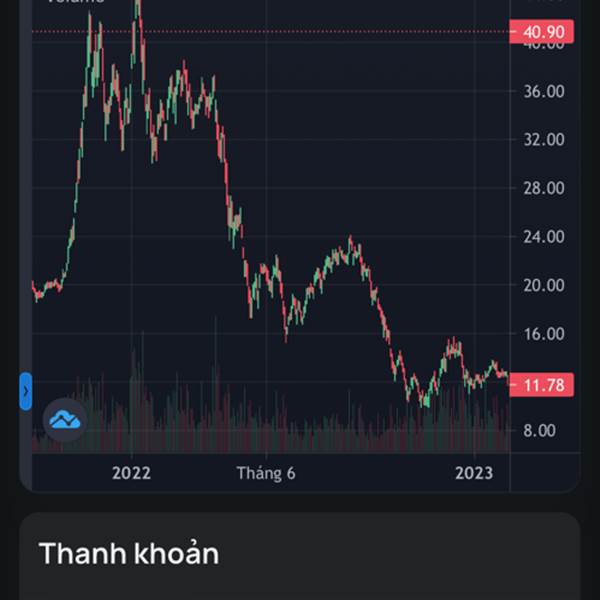Viewport: 600px width, 600px height.
Task: Tap the 2023 label on time axis
Action: (474, 473)
